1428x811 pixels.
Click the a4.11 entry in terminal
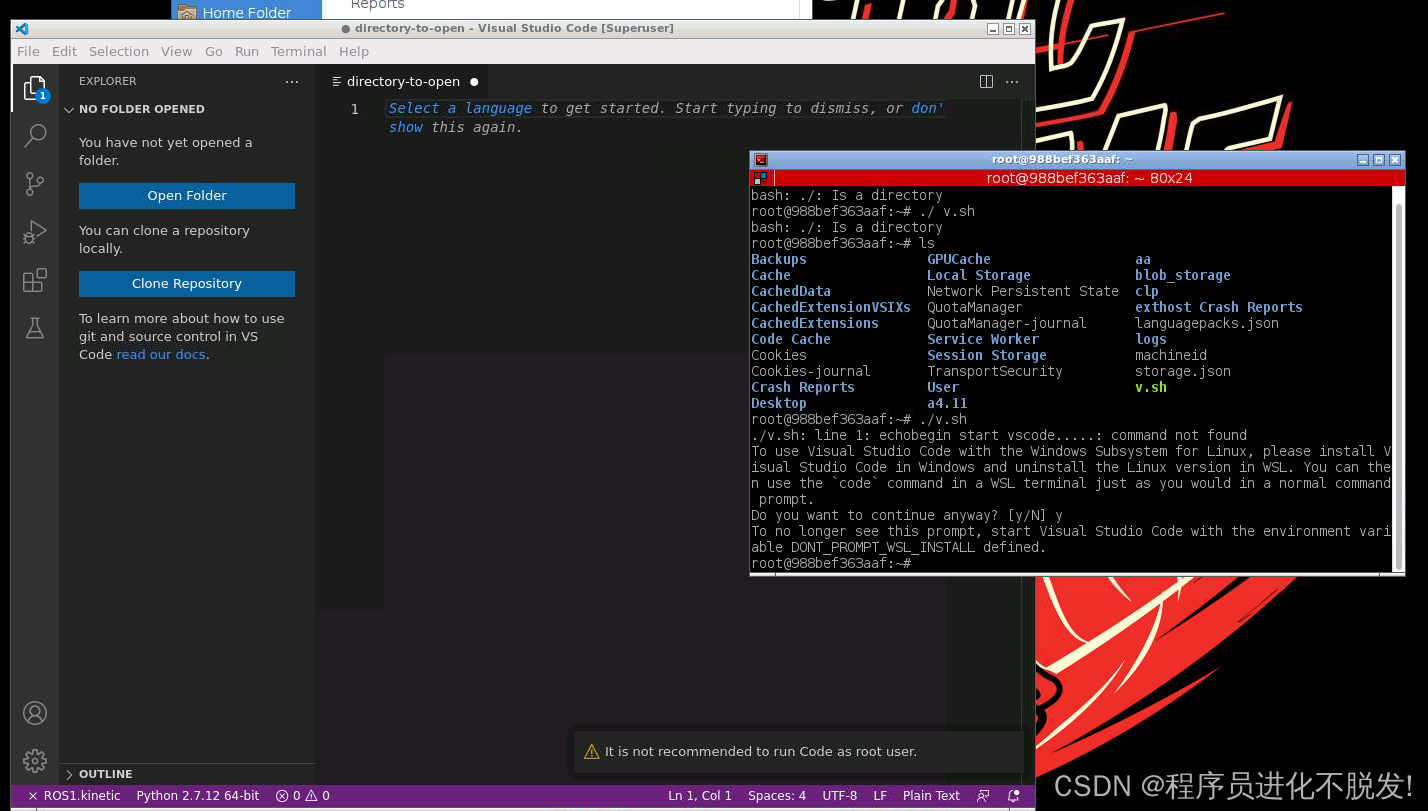(x=947, y=403)
